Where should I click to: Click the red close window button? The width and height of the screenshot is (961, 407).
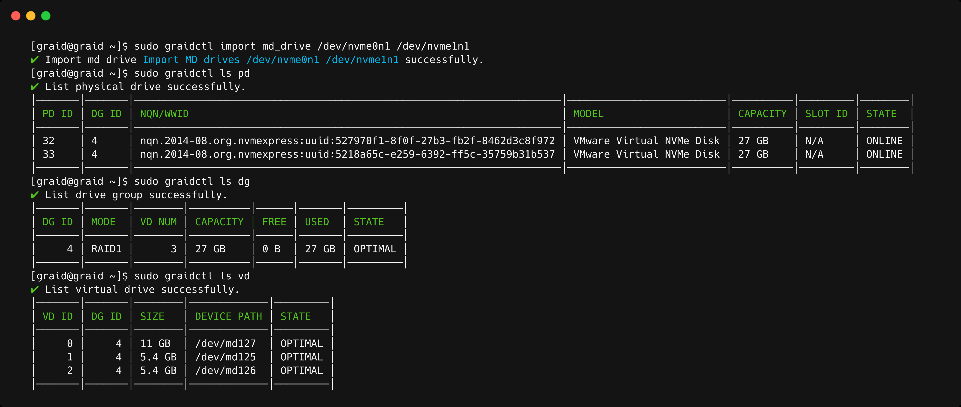(x=16, y=16)
